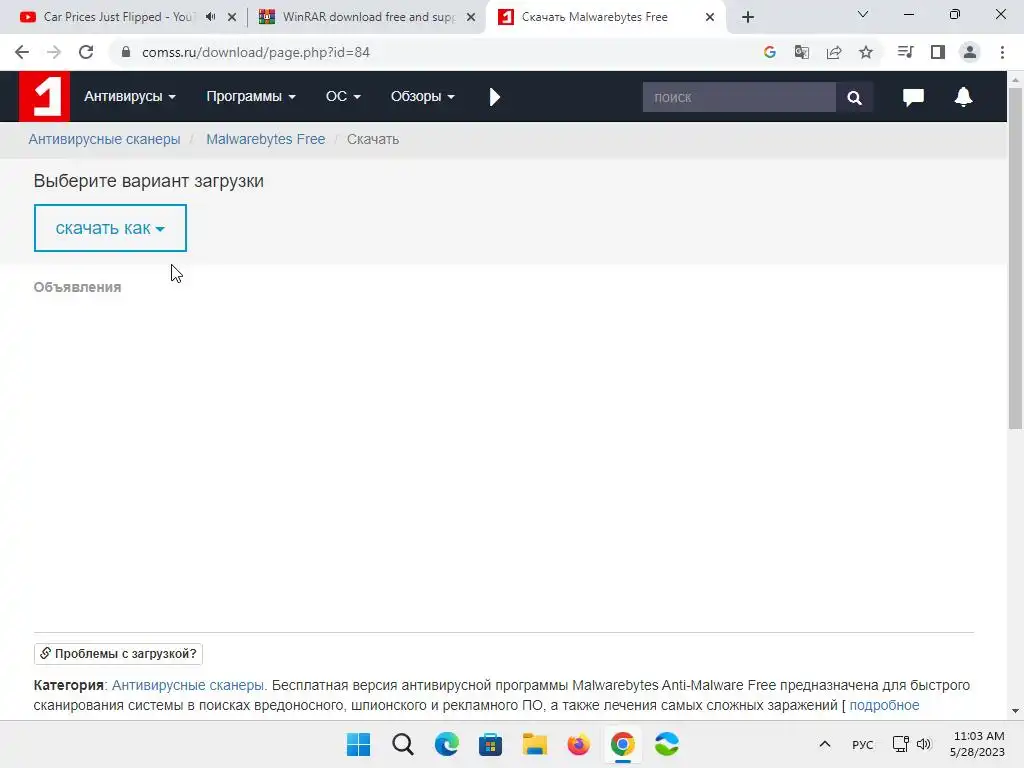Click the search magnifier button
The width and height of the screenshot is (1024, 768).
coord(854,97)
